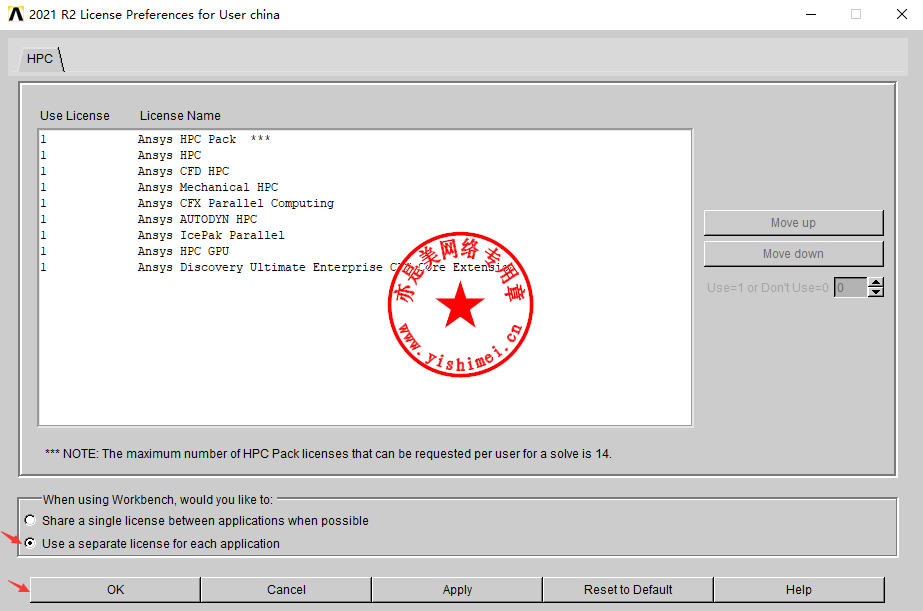Close the License Preferences window
Image resolution: width=923 pixels, height=611 pixels.
(x=902, y=14)
